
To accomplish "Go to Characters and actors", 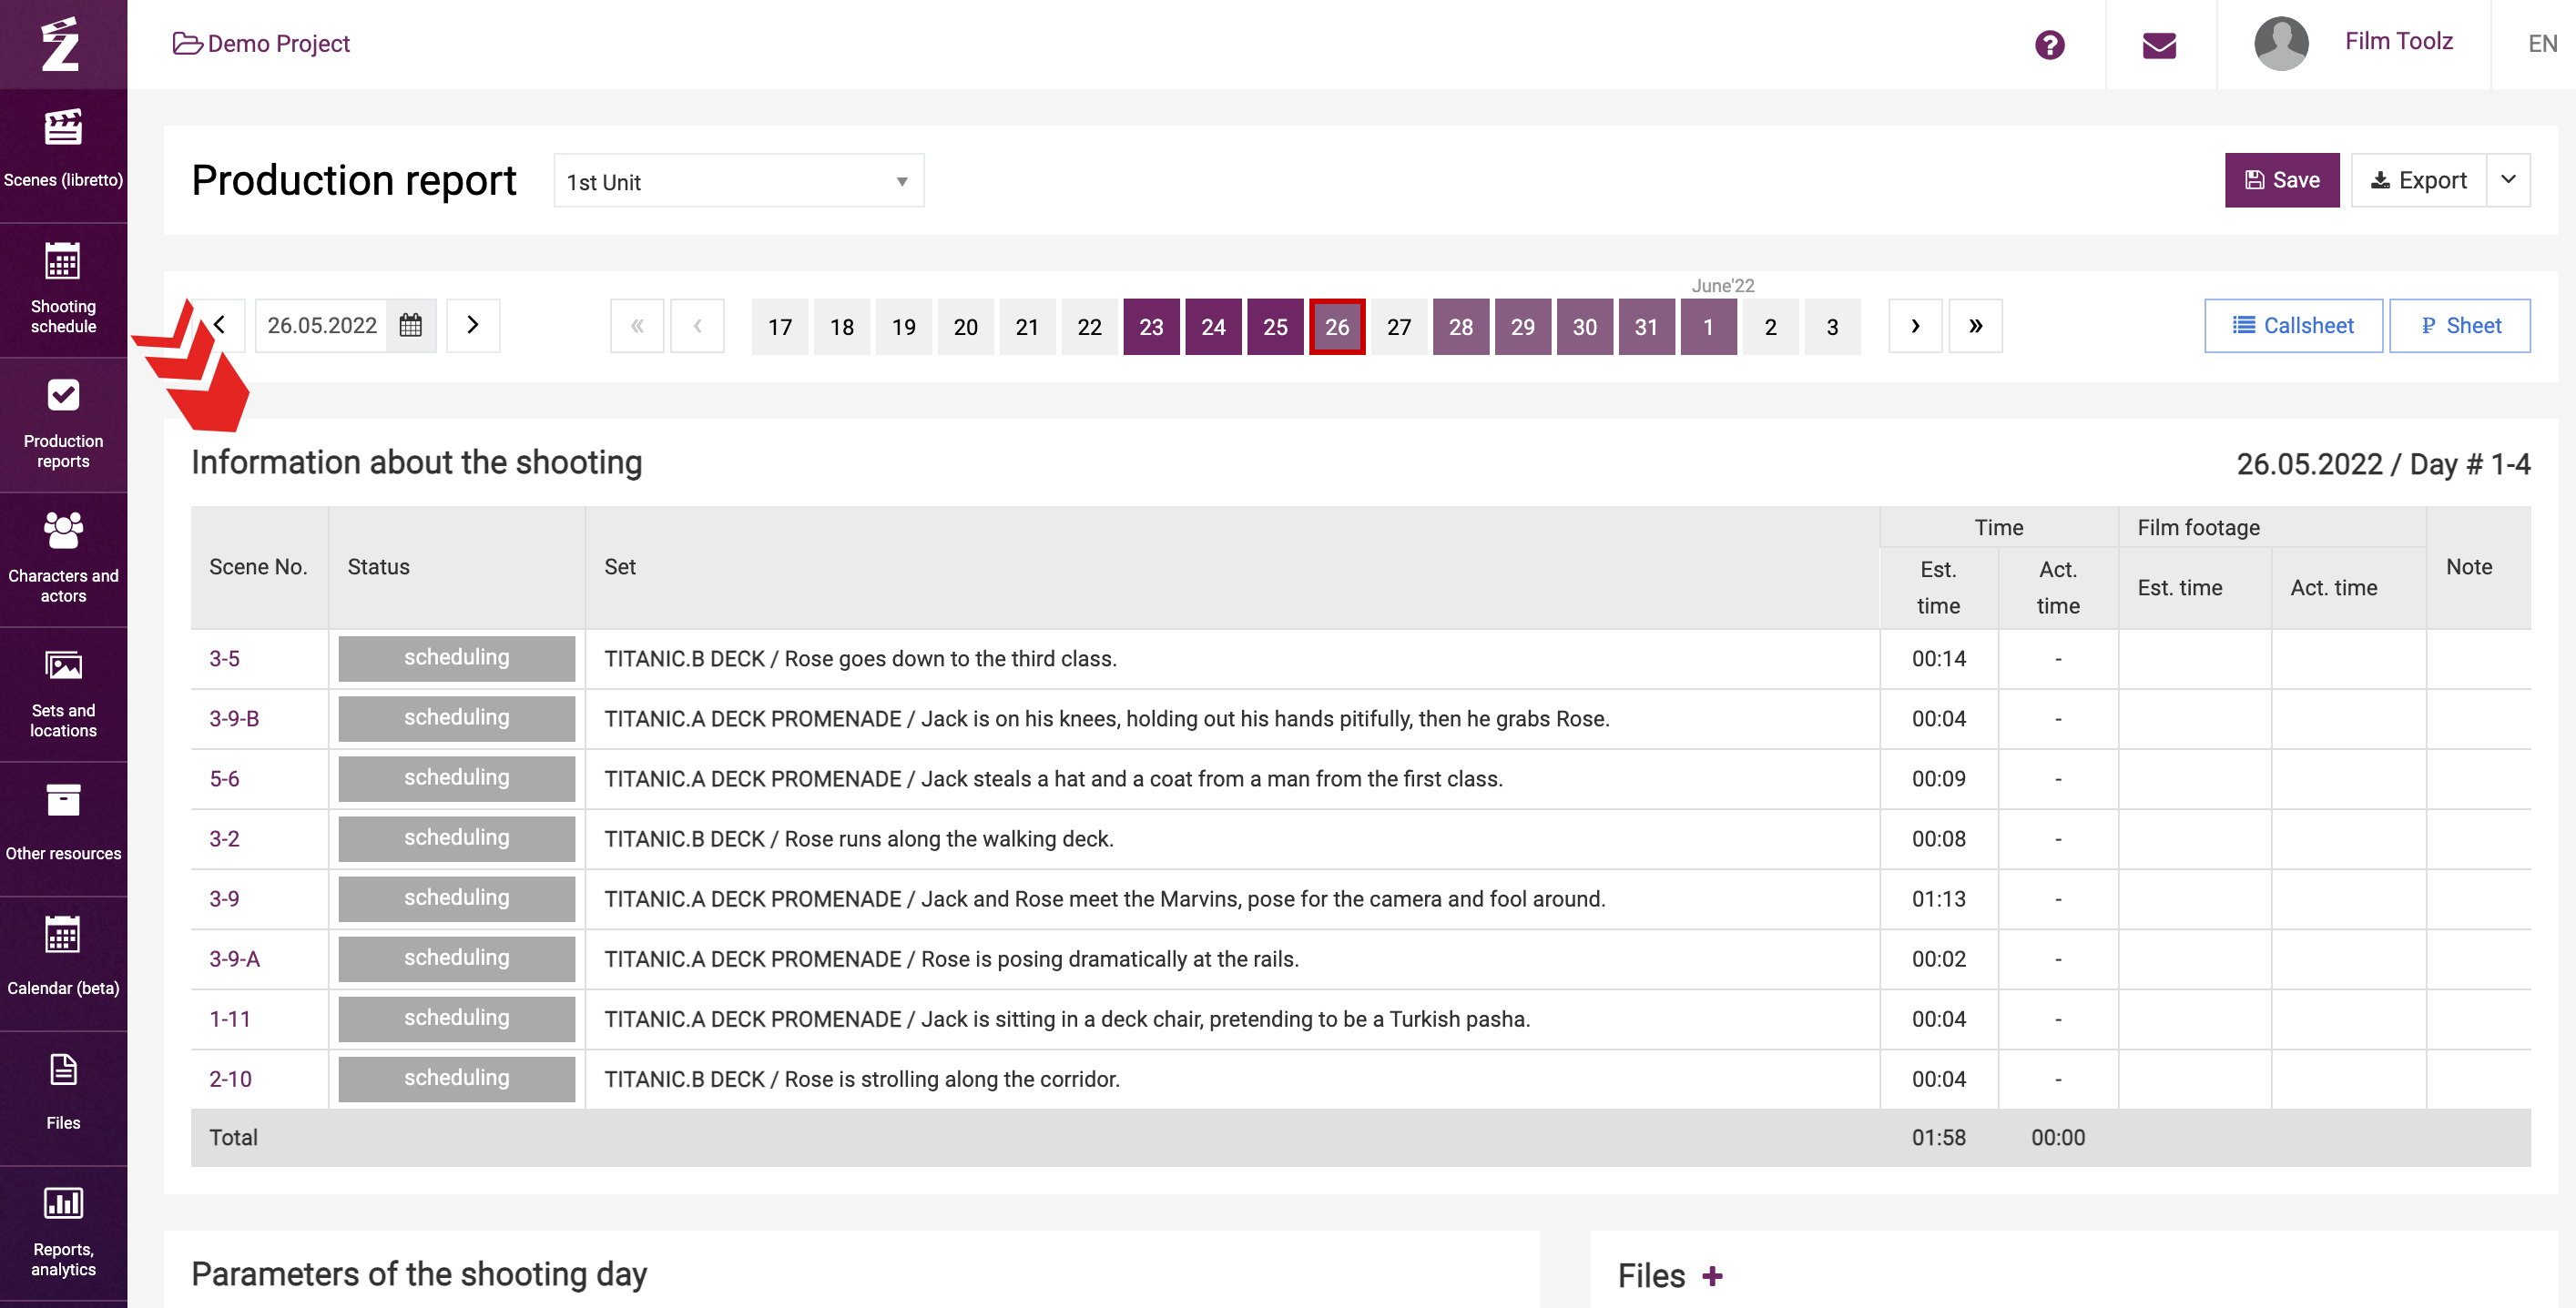I will point(63,559).
